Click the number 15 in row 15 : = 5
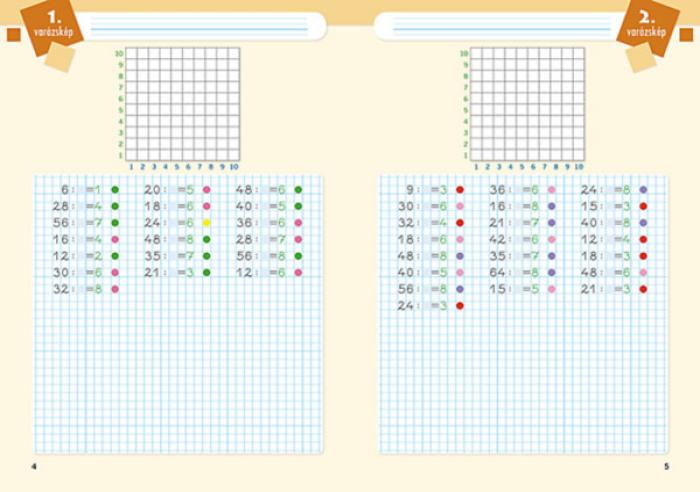The width and height of the screenshot is (700, 492). [x=497, y=289]
